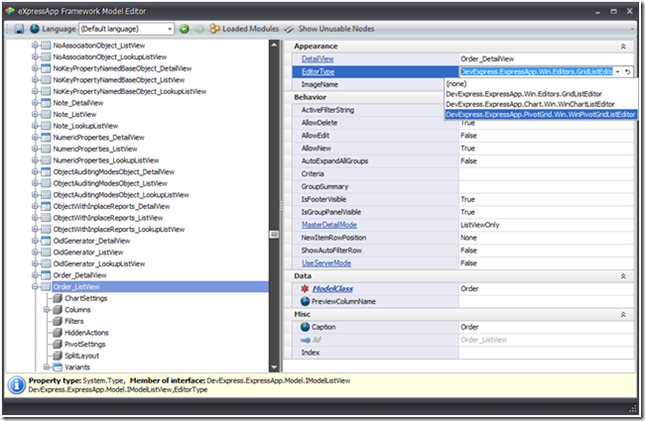The height and width of the screenshot is (421, 645).
Task: Click the tree scrollbar down arrow
Action: tap(274, 367)
